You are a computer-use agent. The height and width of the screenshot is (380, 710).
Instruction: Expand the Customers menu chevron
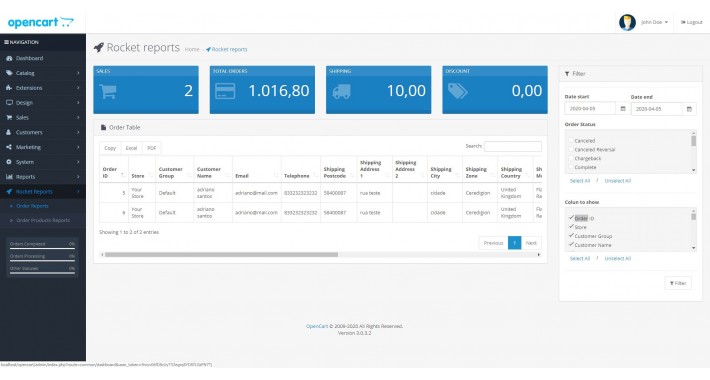78,132
